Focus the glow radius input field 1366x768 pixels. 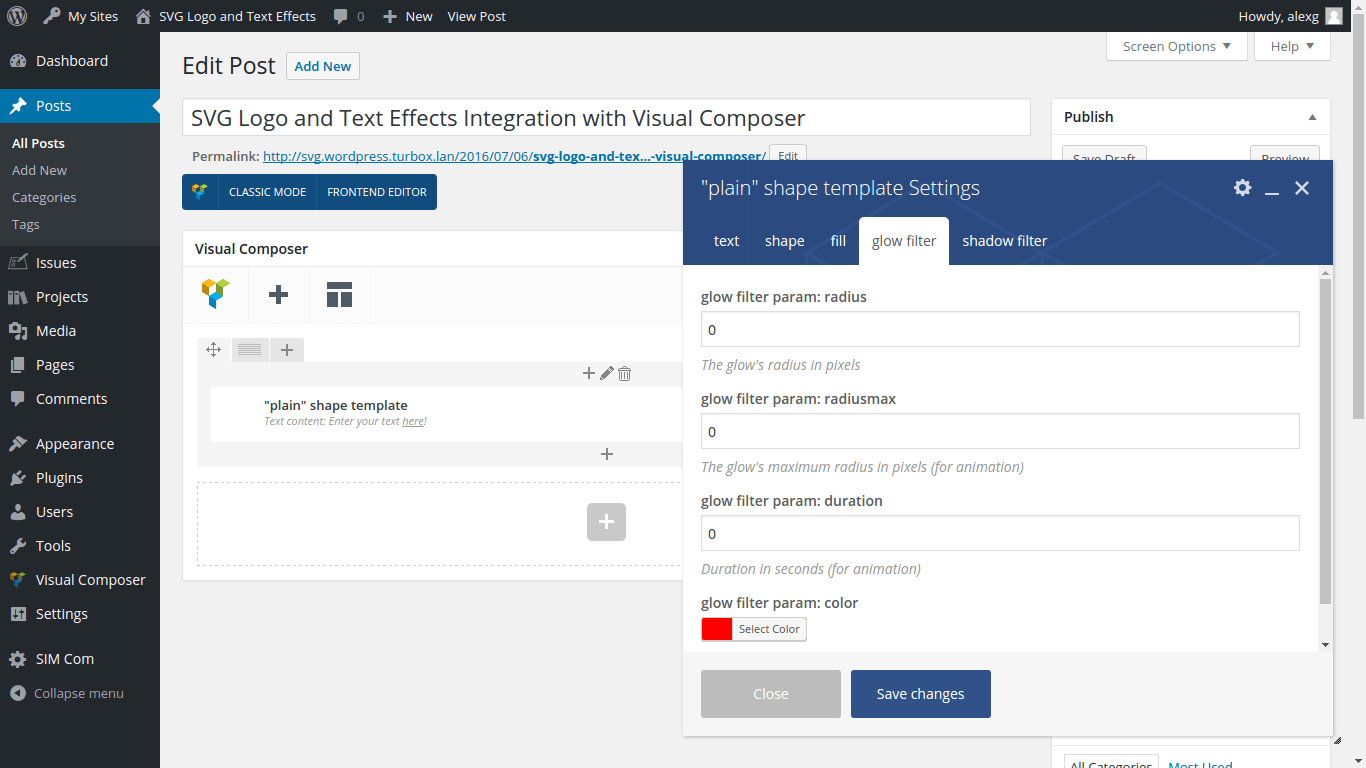pyautogui.click(x=1000, y=330)
